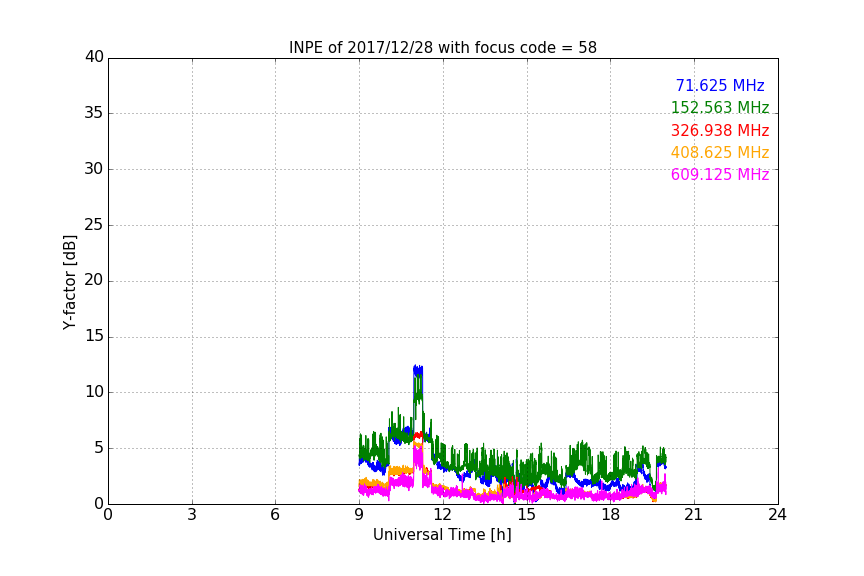The image size is (864, 576).
Task: Click the x-axis tick value 12
Action: coord(442,515)
